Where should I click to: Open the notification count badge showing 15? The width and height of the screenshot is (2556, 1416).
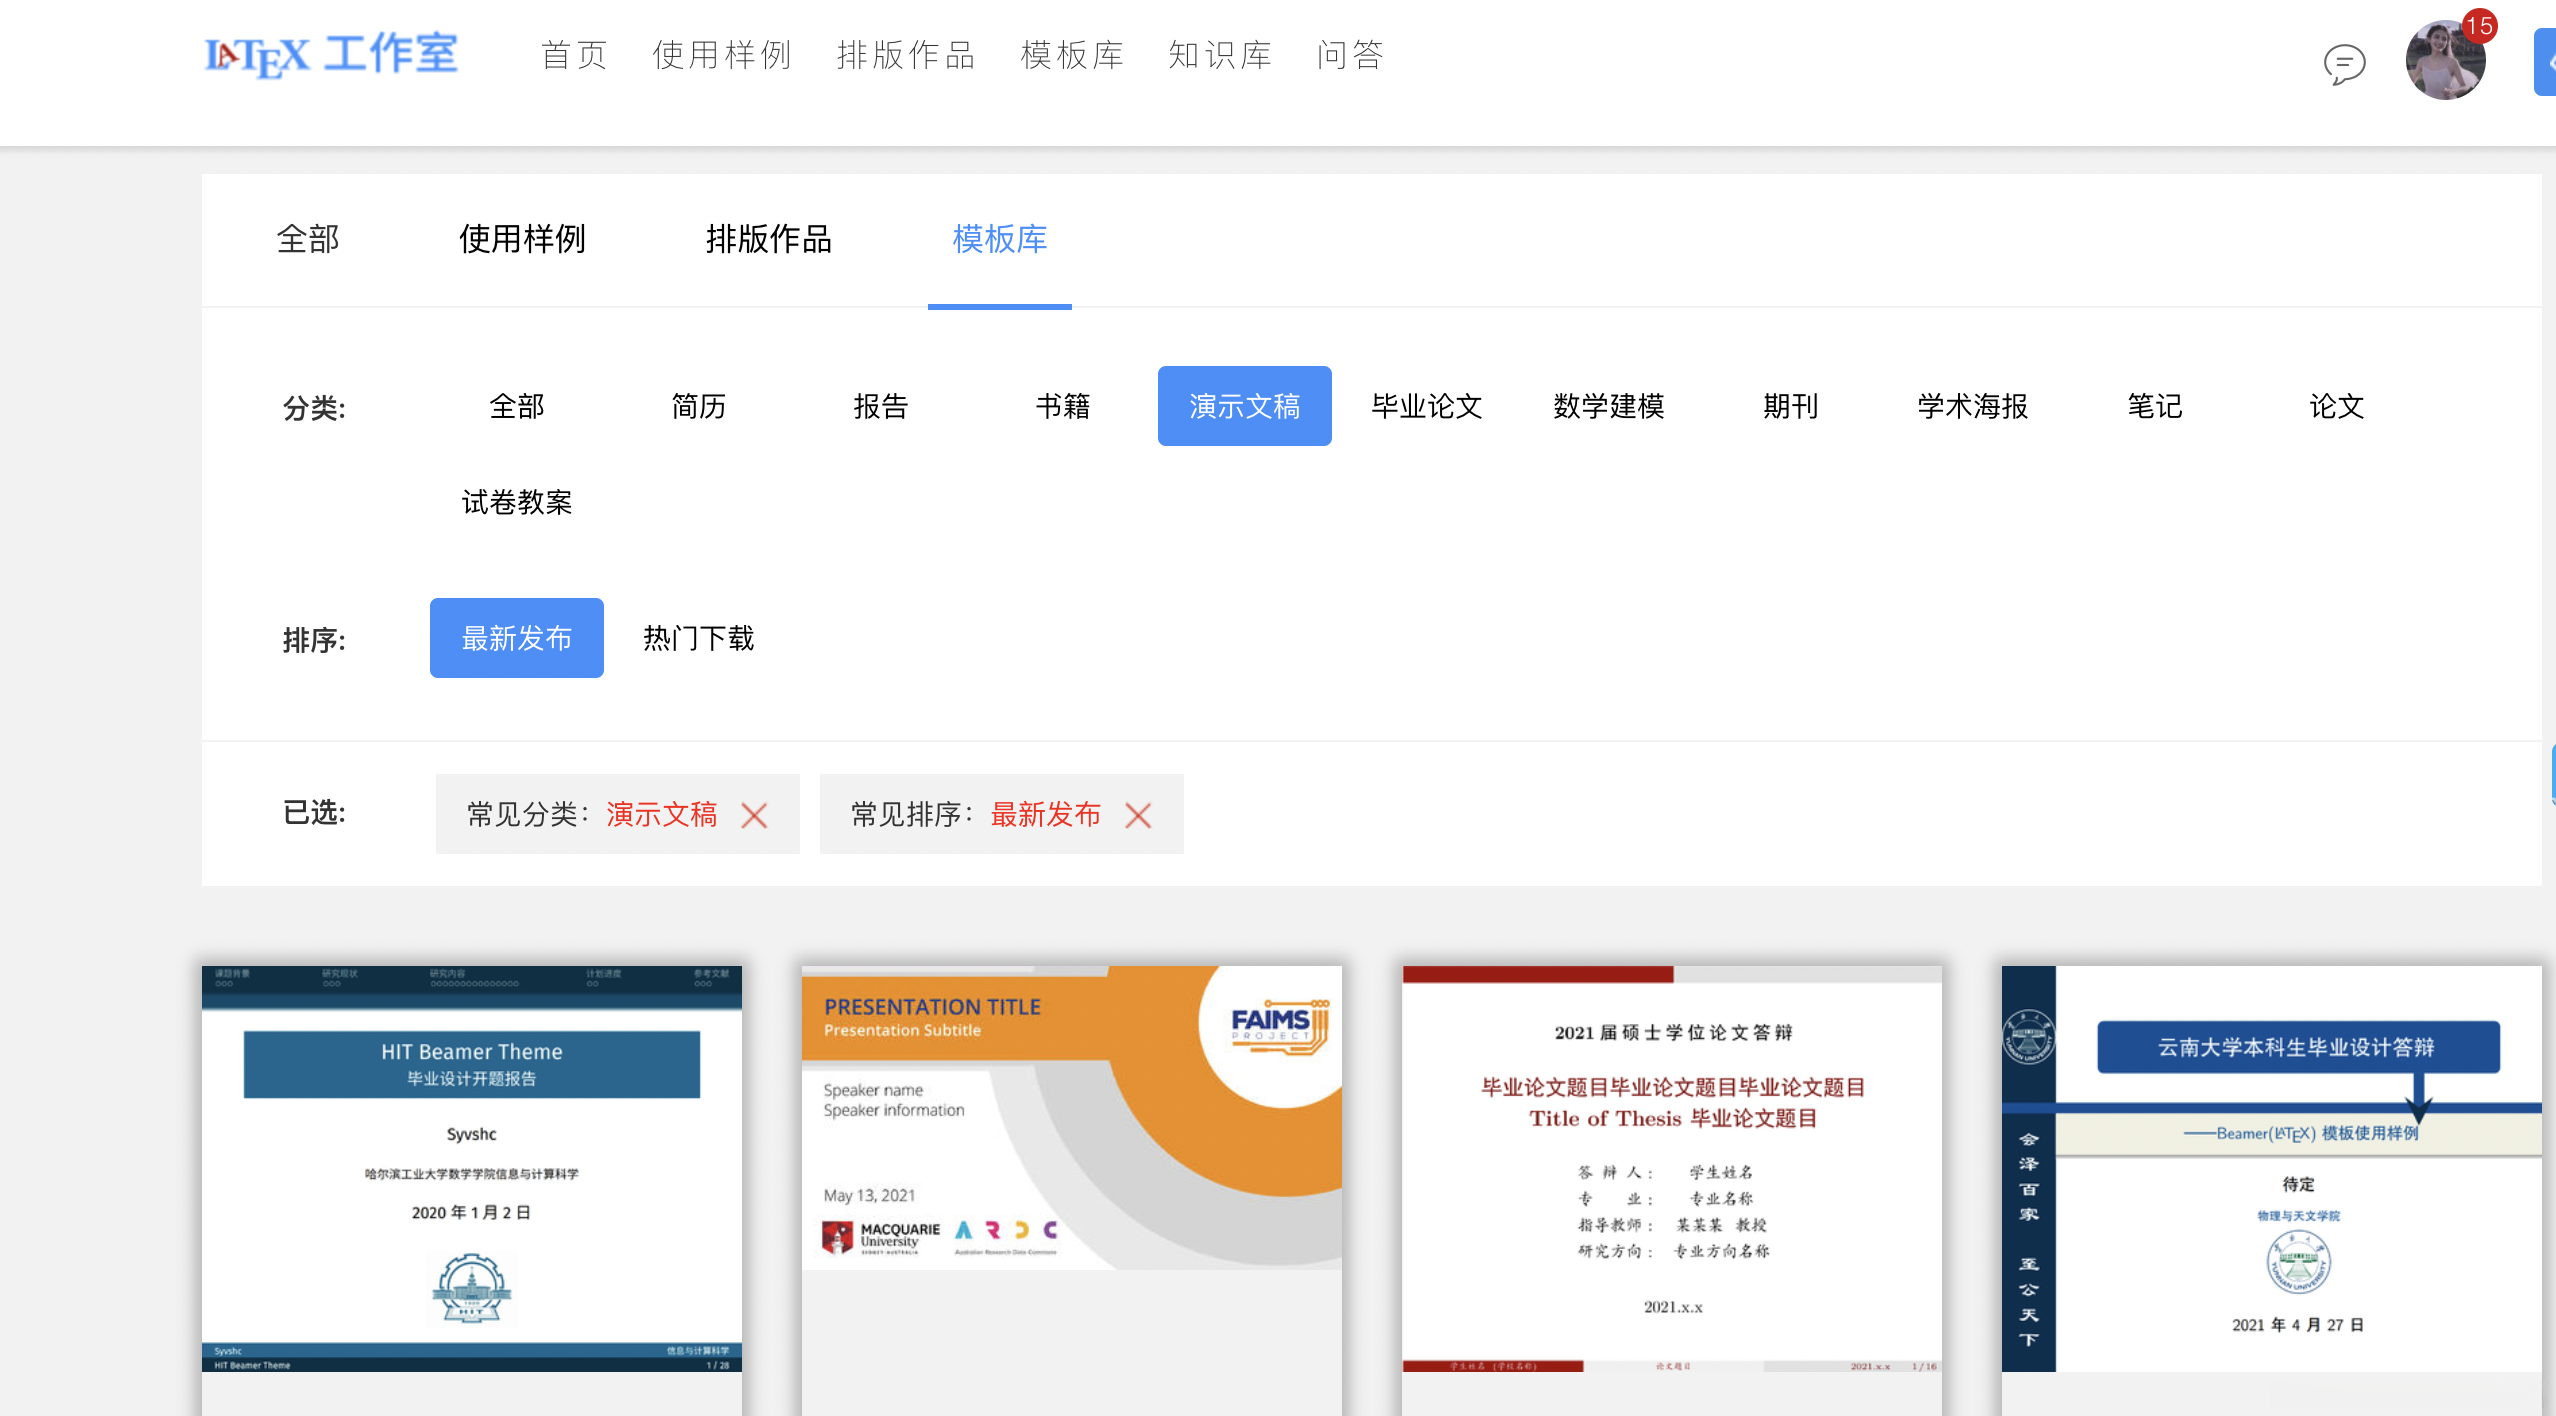coord(2483,28)
